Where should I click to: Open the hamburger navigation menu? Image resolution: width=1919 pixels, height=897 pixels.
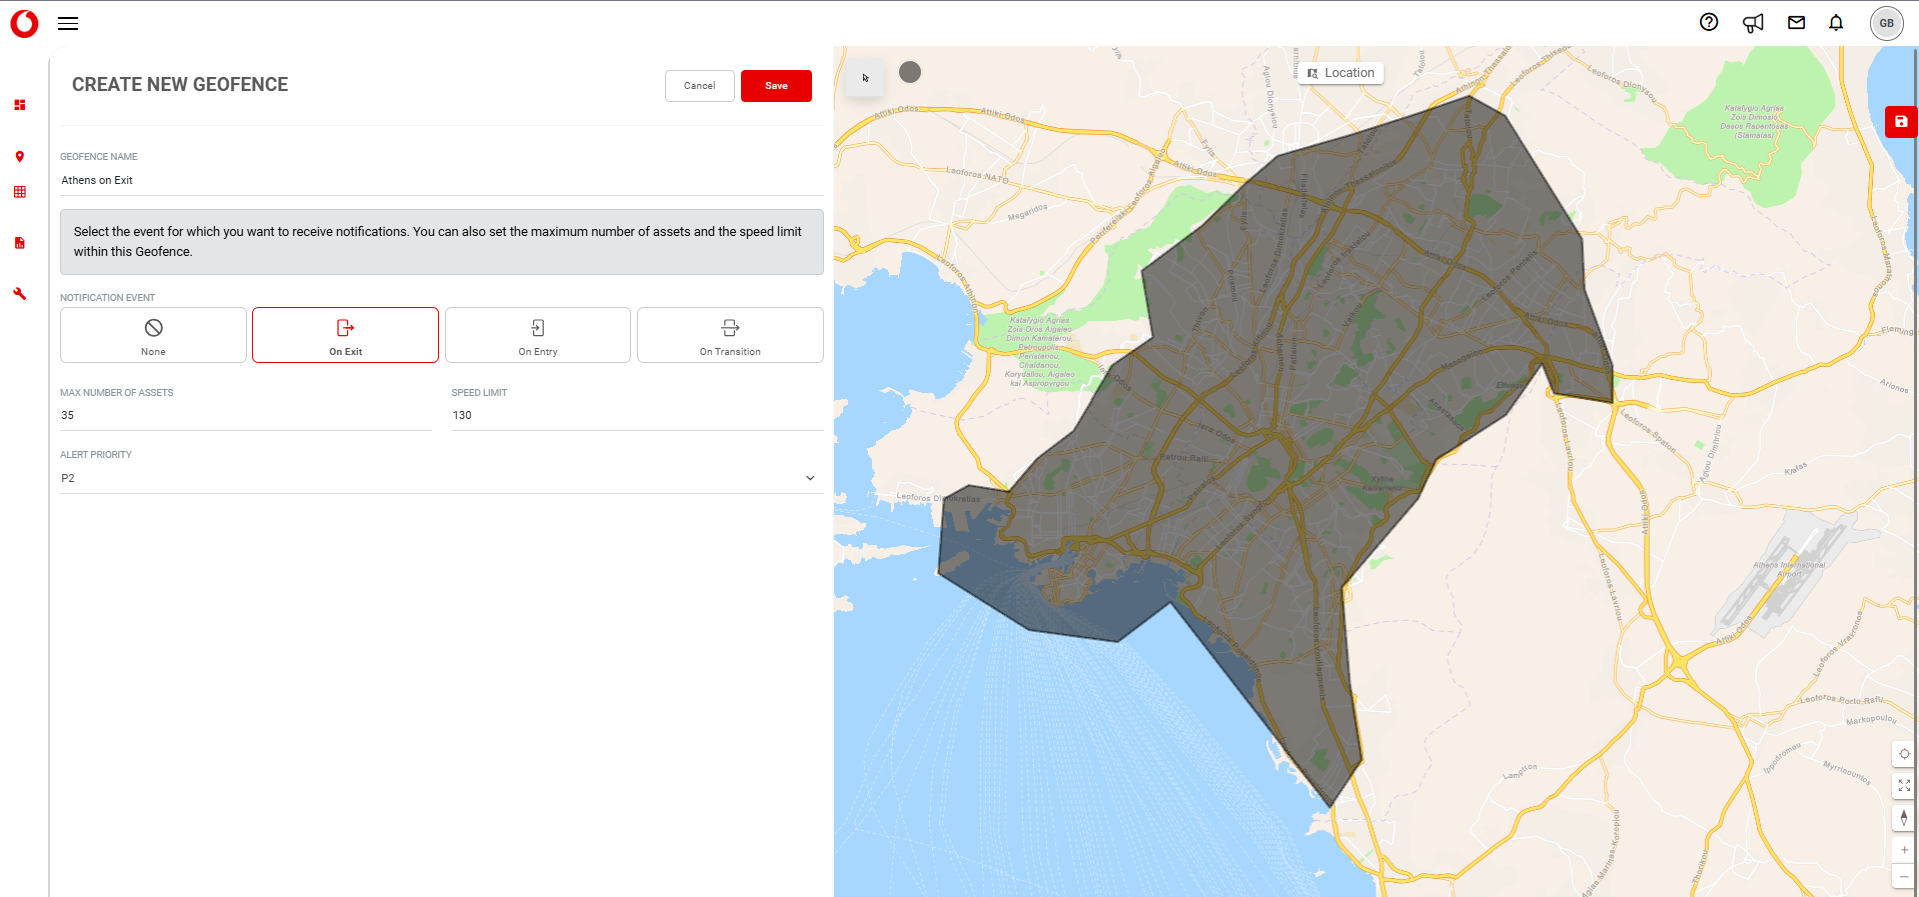pyautogui.click(x=68, y=24)
